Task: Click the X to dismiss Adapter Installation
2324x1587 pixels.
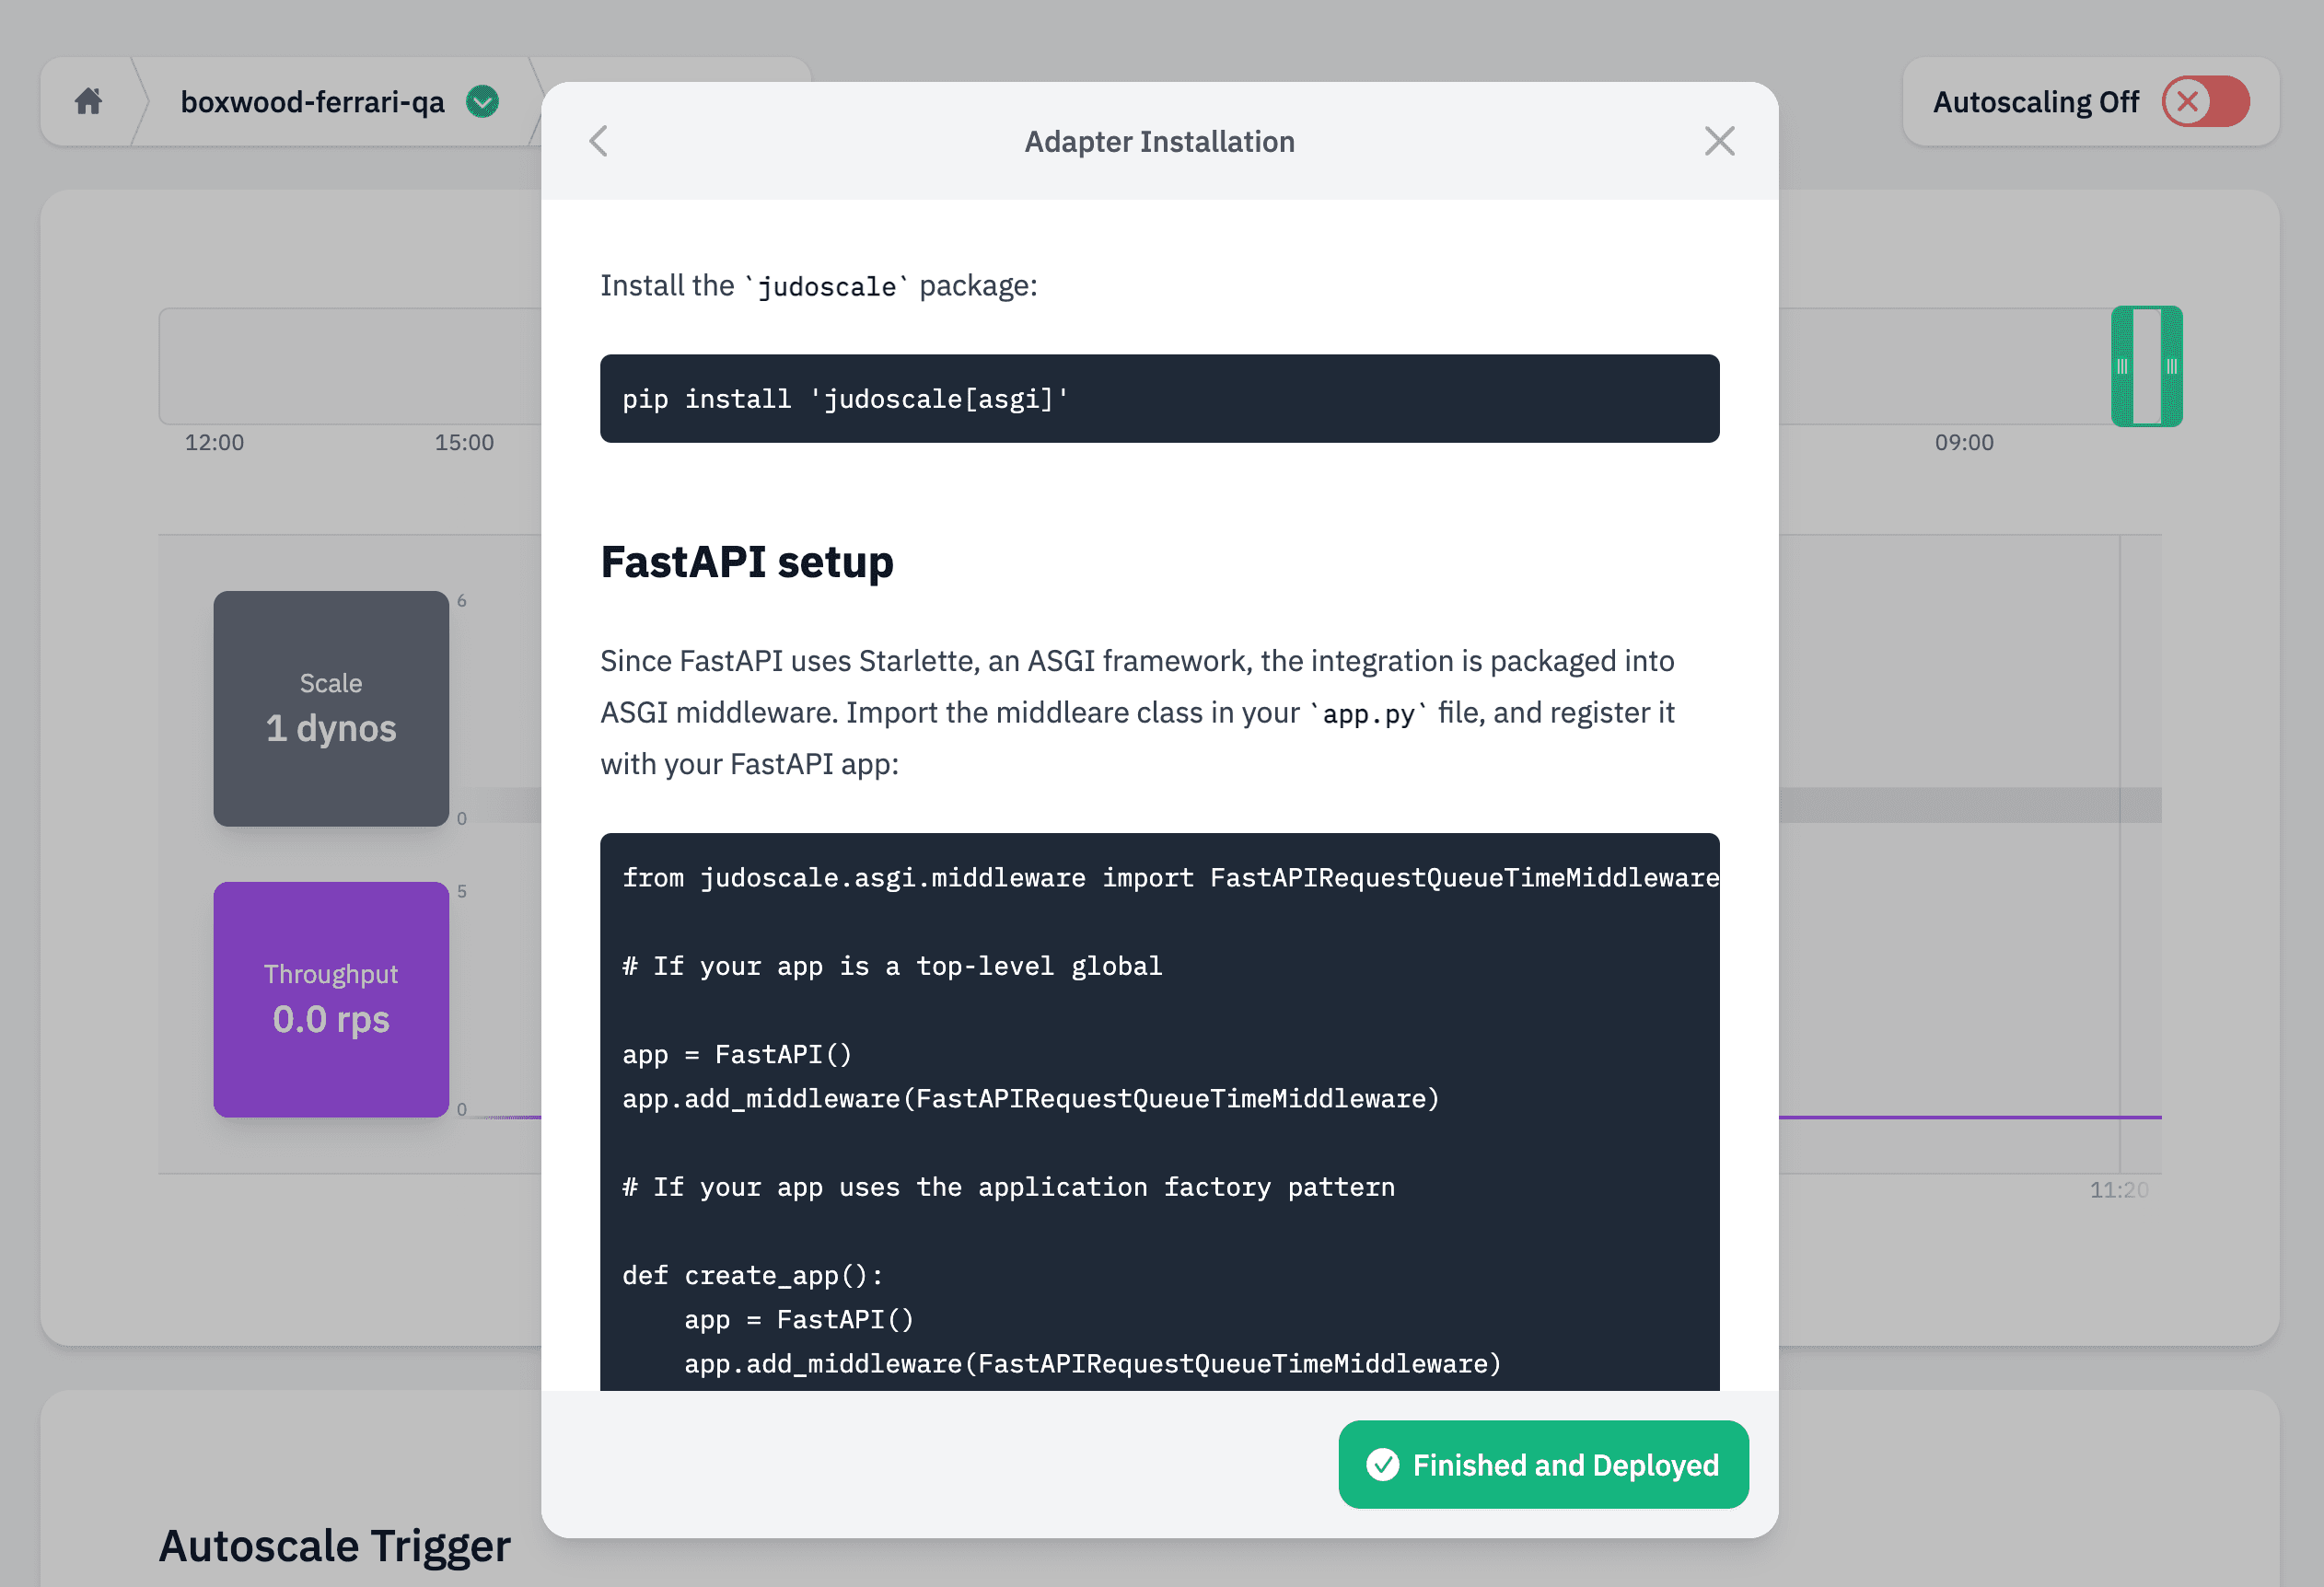Action: tap(1719, 141)
